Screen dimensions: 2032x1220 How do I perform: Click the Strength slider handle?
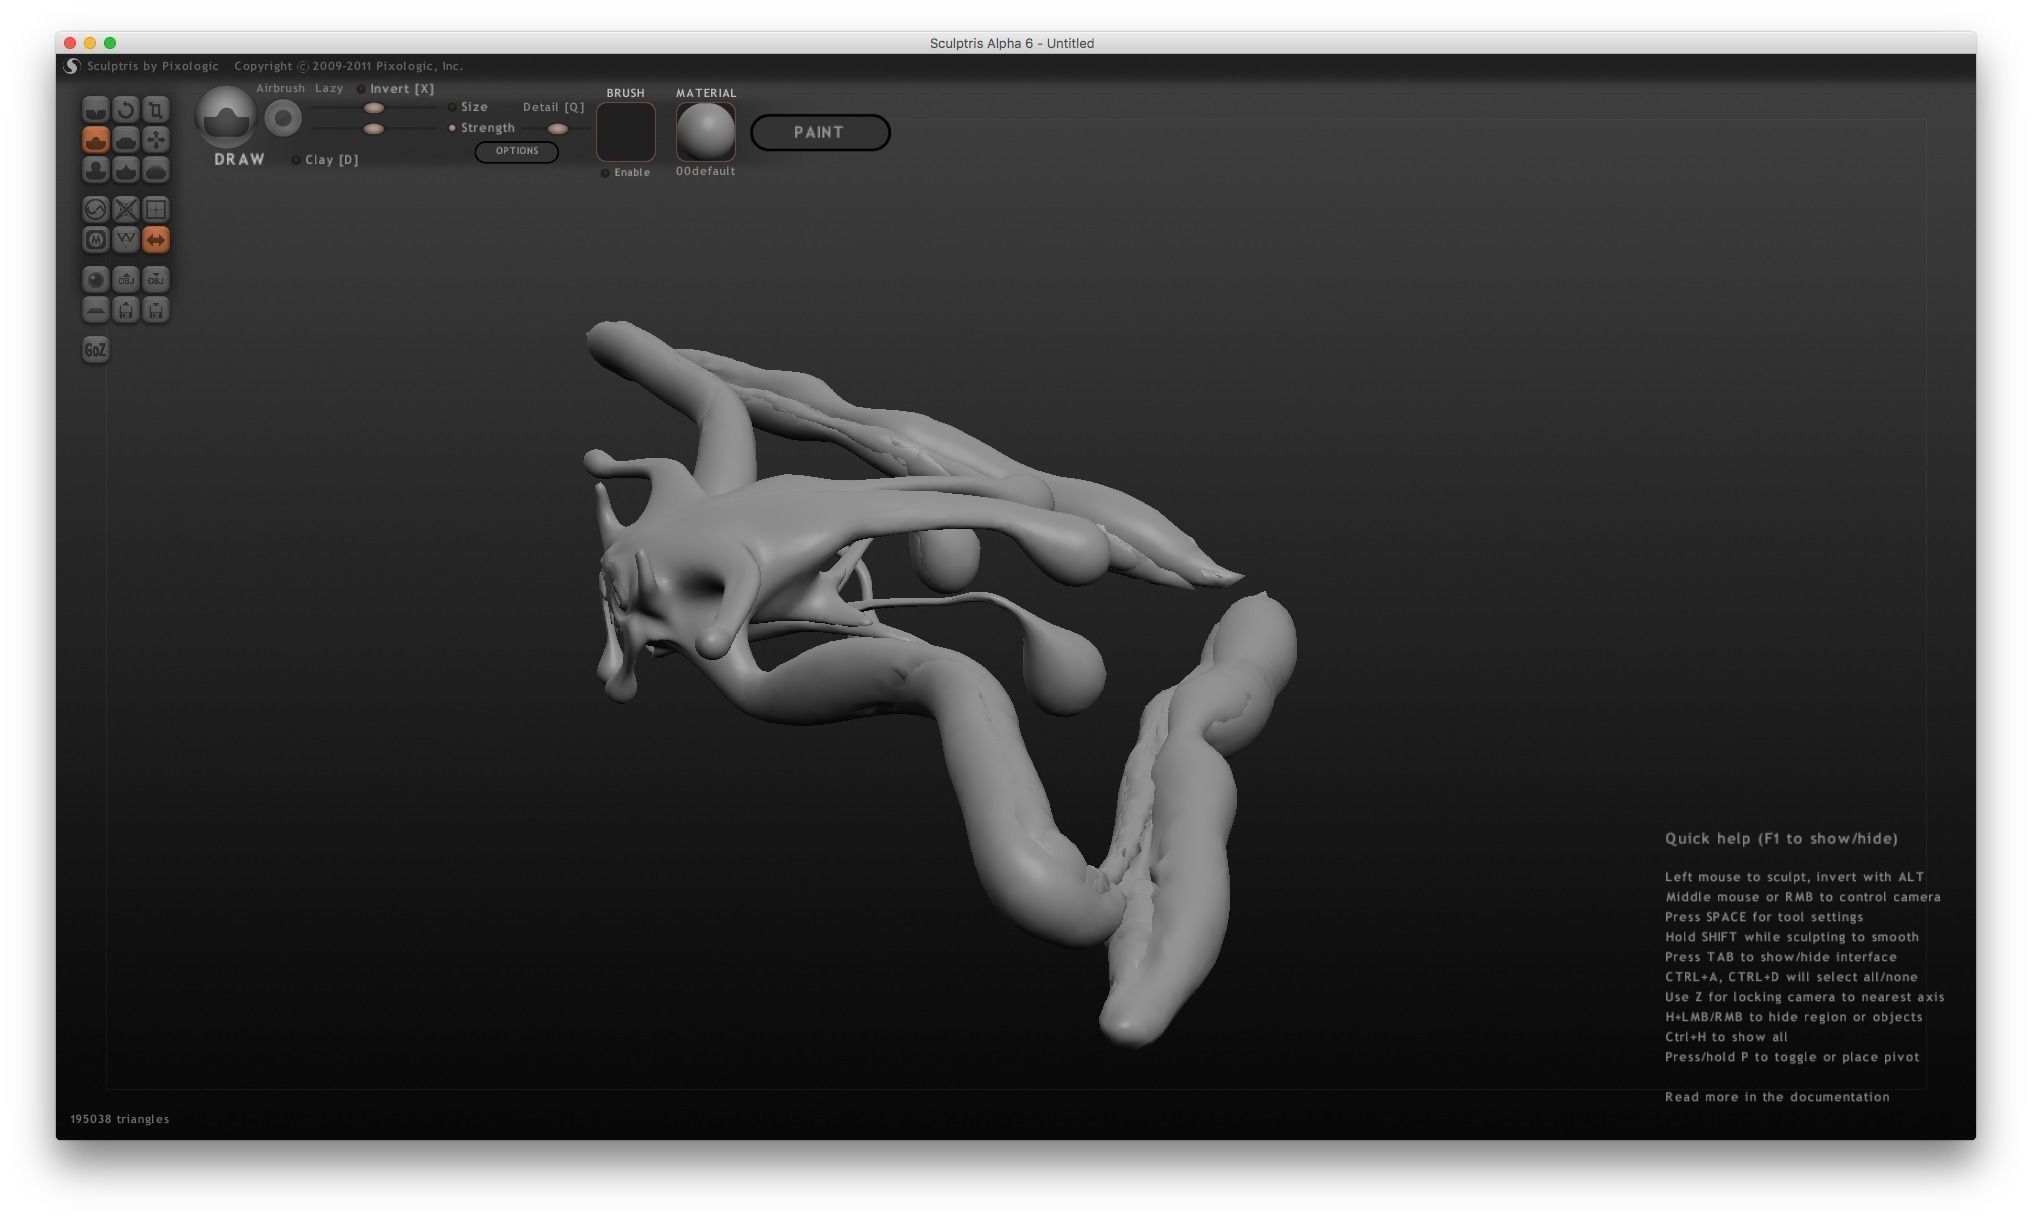pyautogui.click(x=373, y=129)
